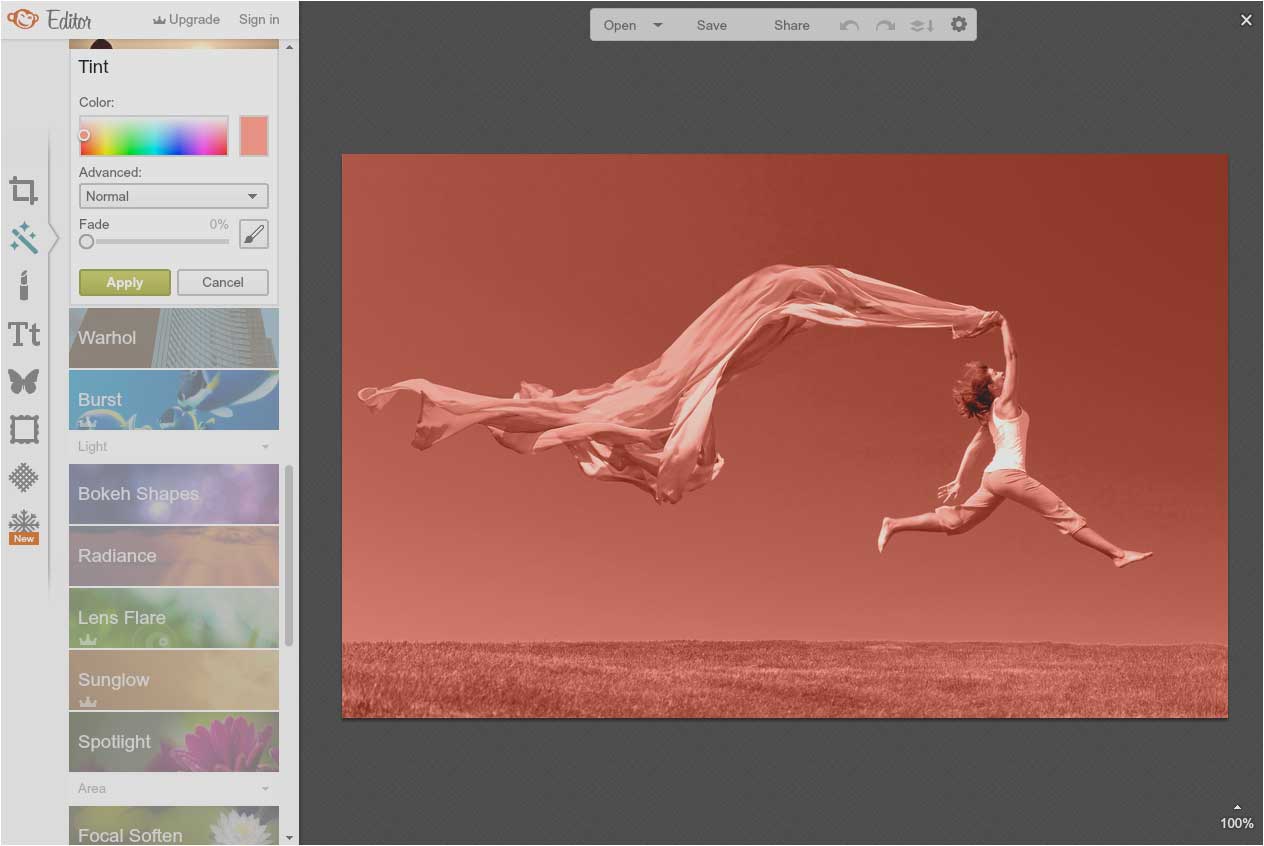Open the seasonal snowflake tab
The width and height of the screenshot is (1264, 846).
click(x=24, y=524)
